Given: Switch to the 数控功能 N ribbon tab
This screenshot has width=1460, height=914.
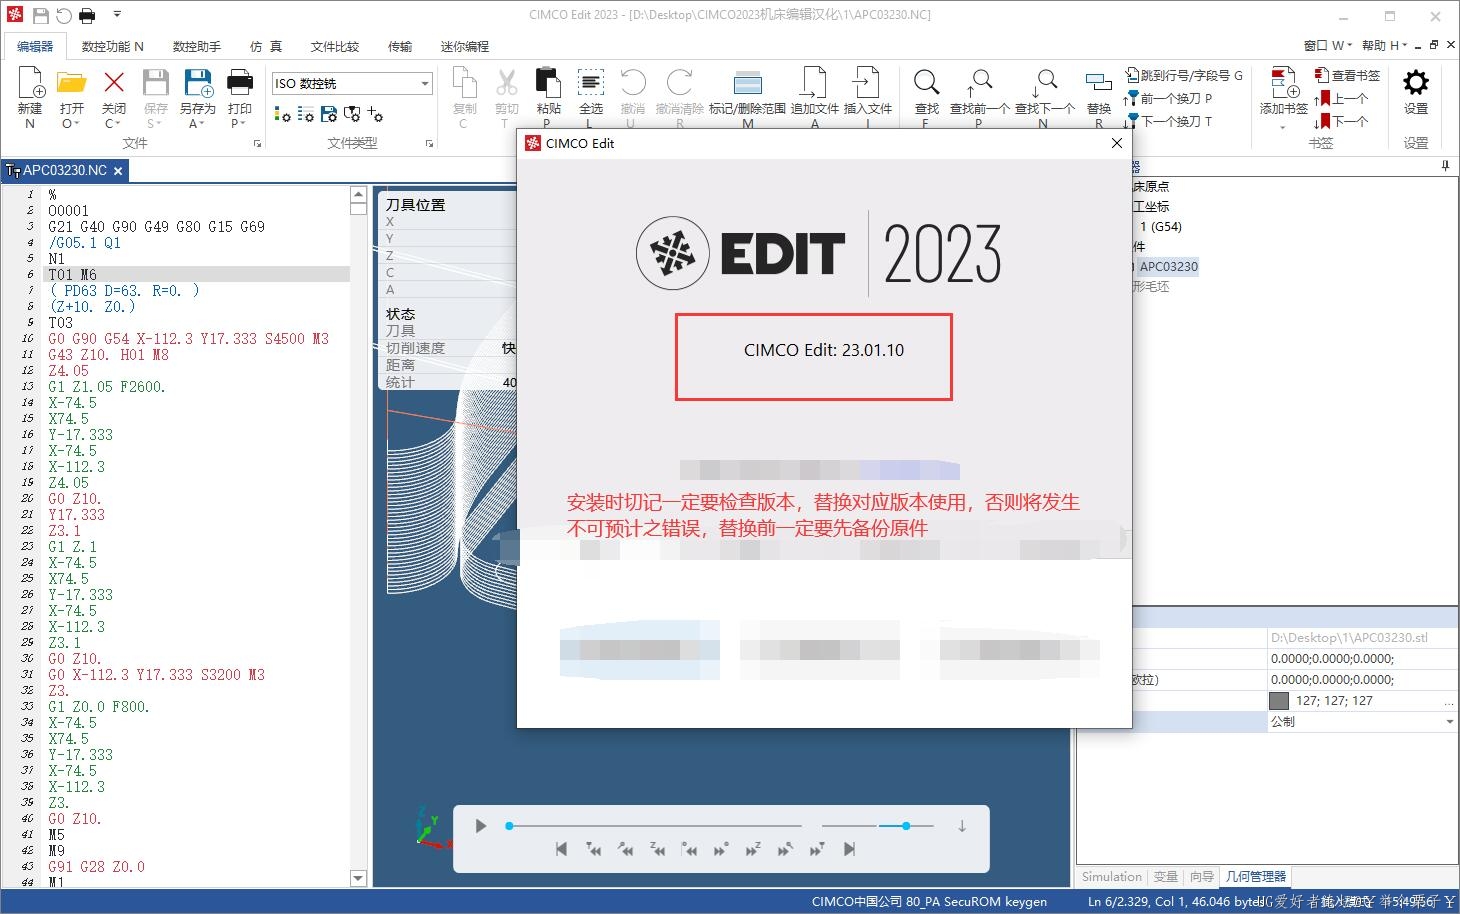Looking at the screenshot, I should (x=113, y=46).
